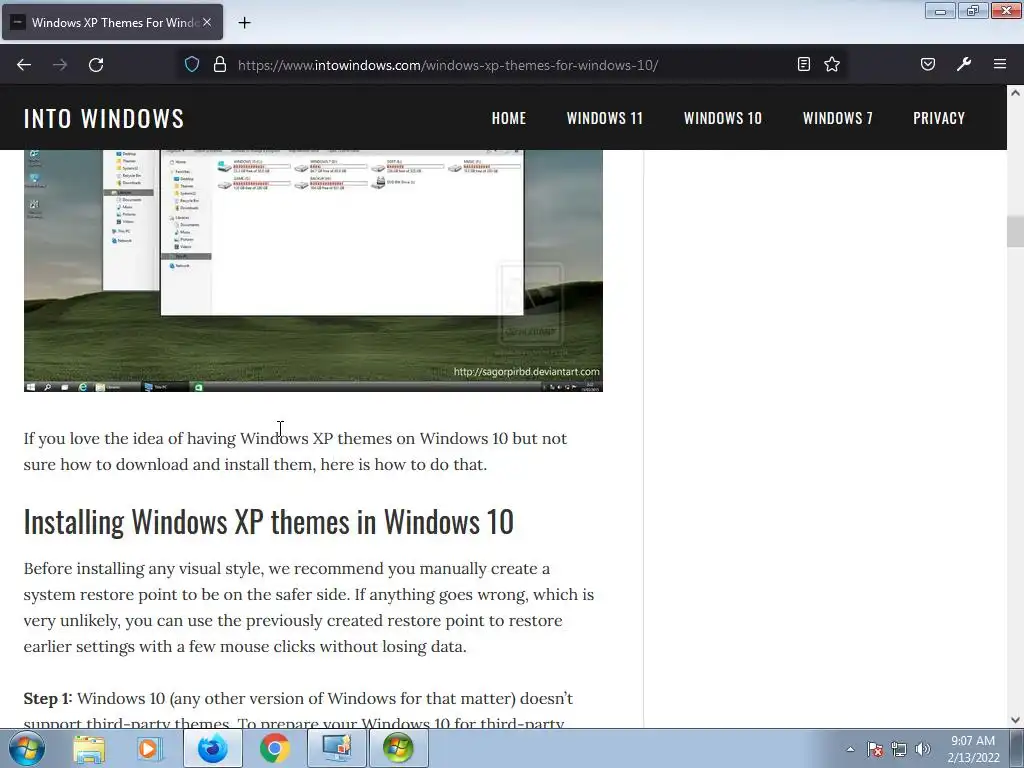The height and width of the screenshot is (768, 1024).
Task: Open Google Chrome from taskbar
Action: pos(275,748)
